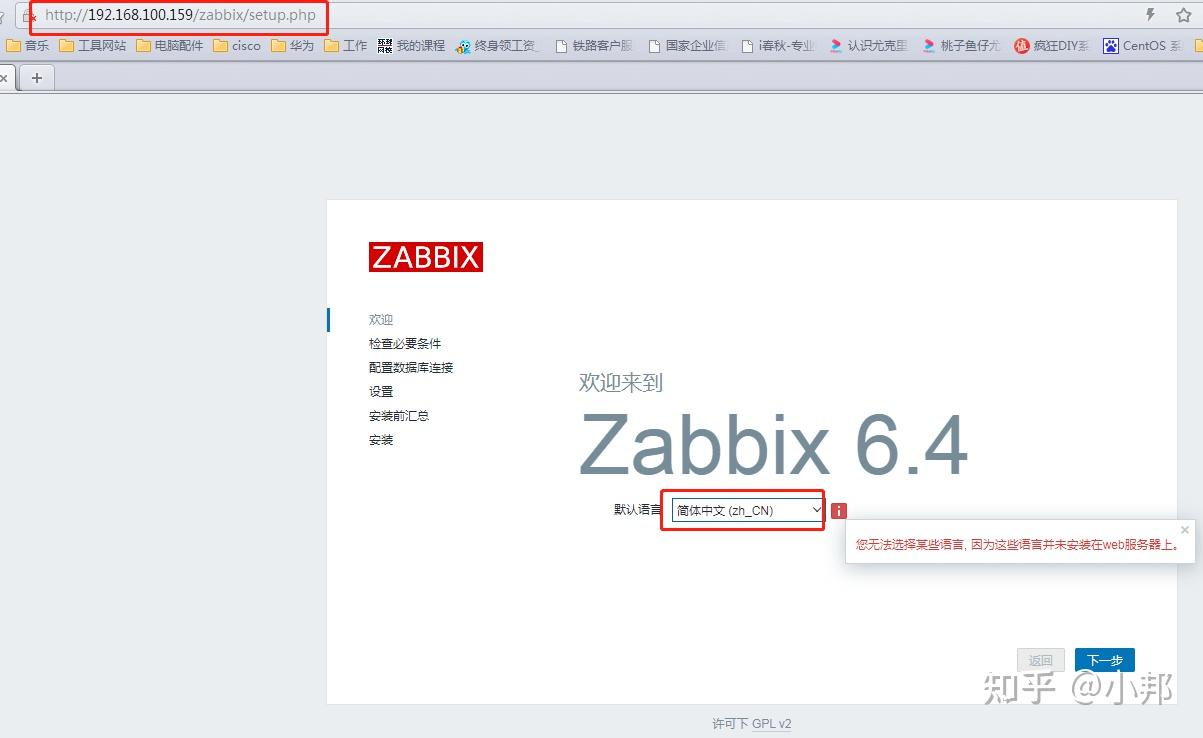Click the language warning message text
This screenshot has width=1203, height=738.
[1018, 545]
